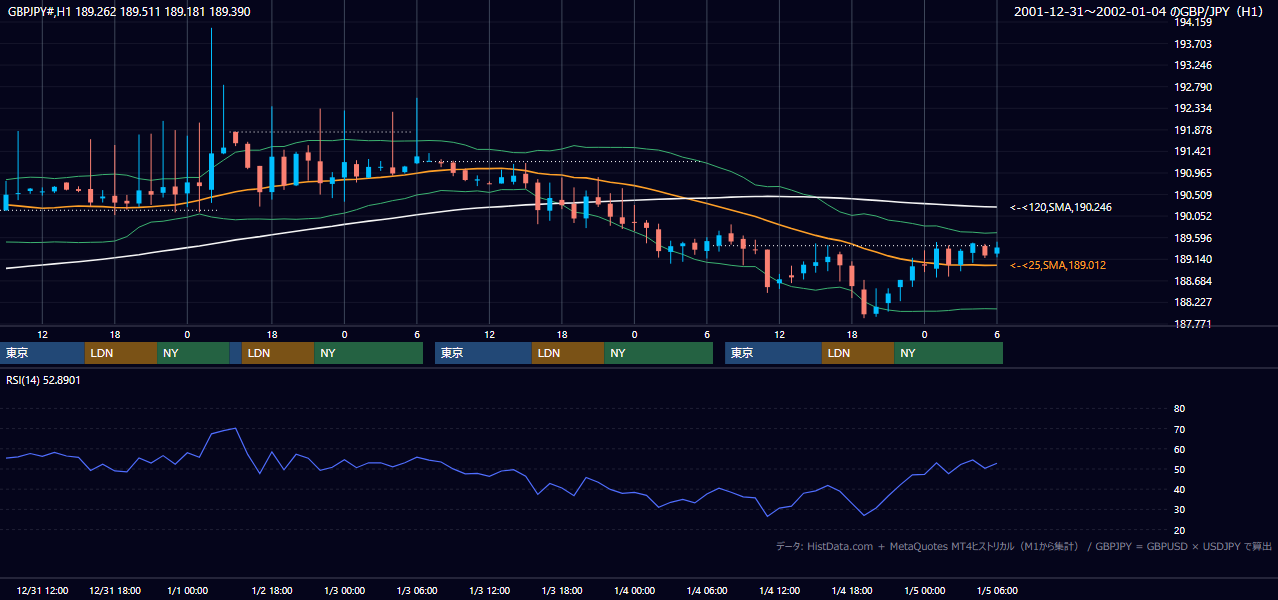Click RSI scale level 80

tap(1179, 409)
